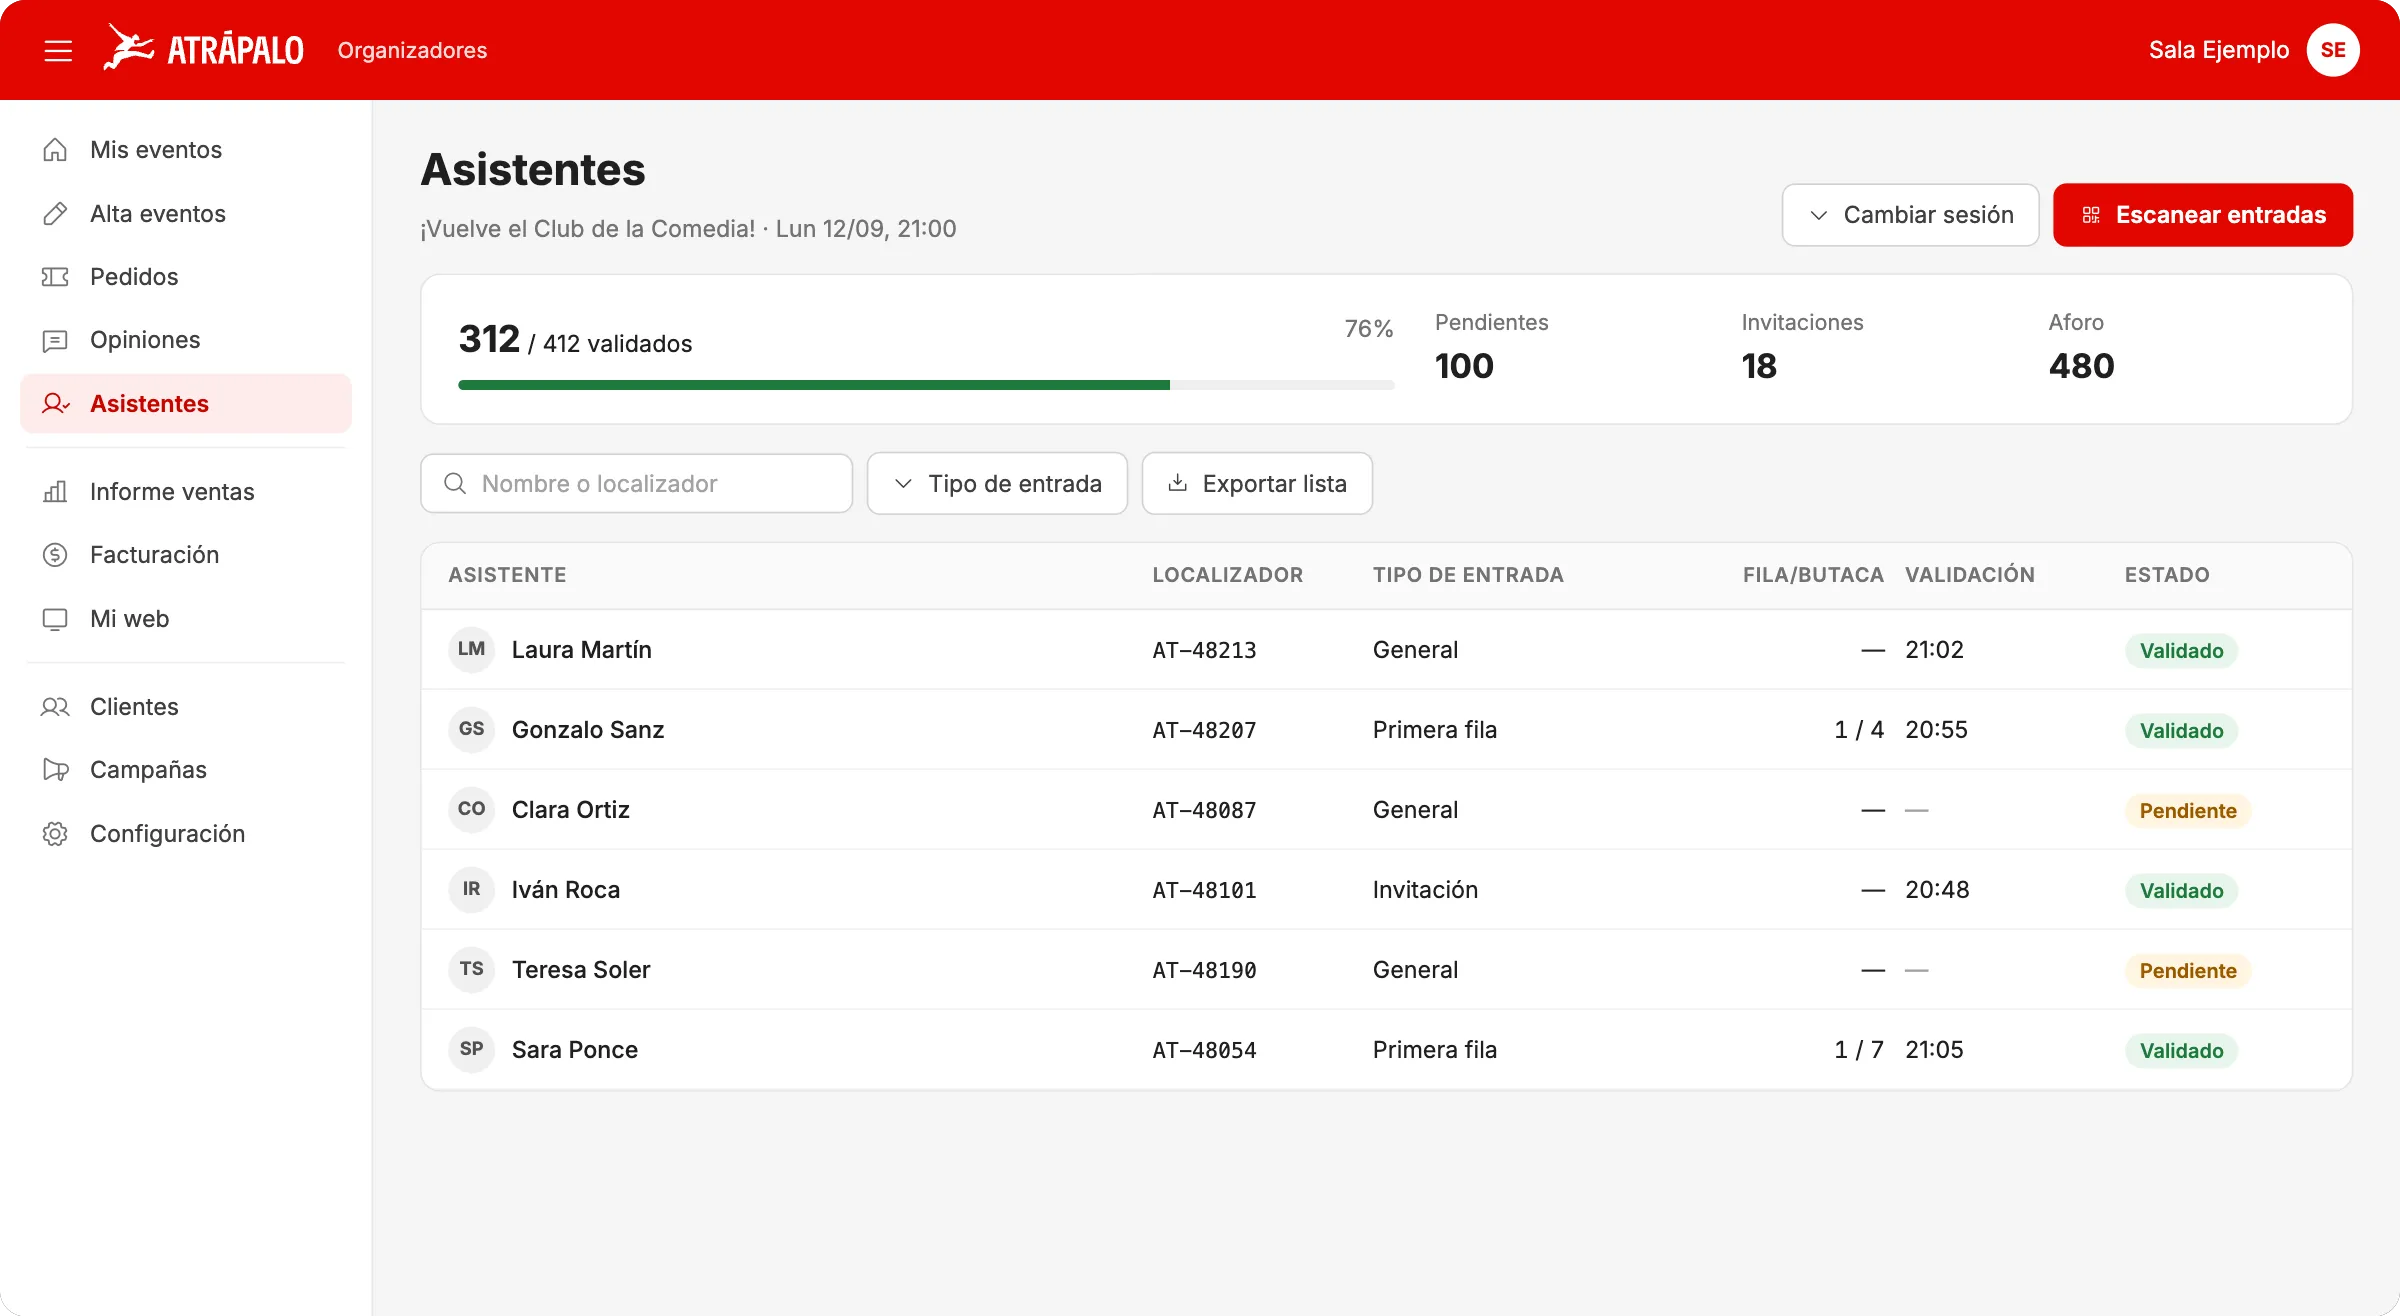This screenshot has height=1316, width=2400.
Task: Select Asistentes in the sidebar
Action: (186, 404)
